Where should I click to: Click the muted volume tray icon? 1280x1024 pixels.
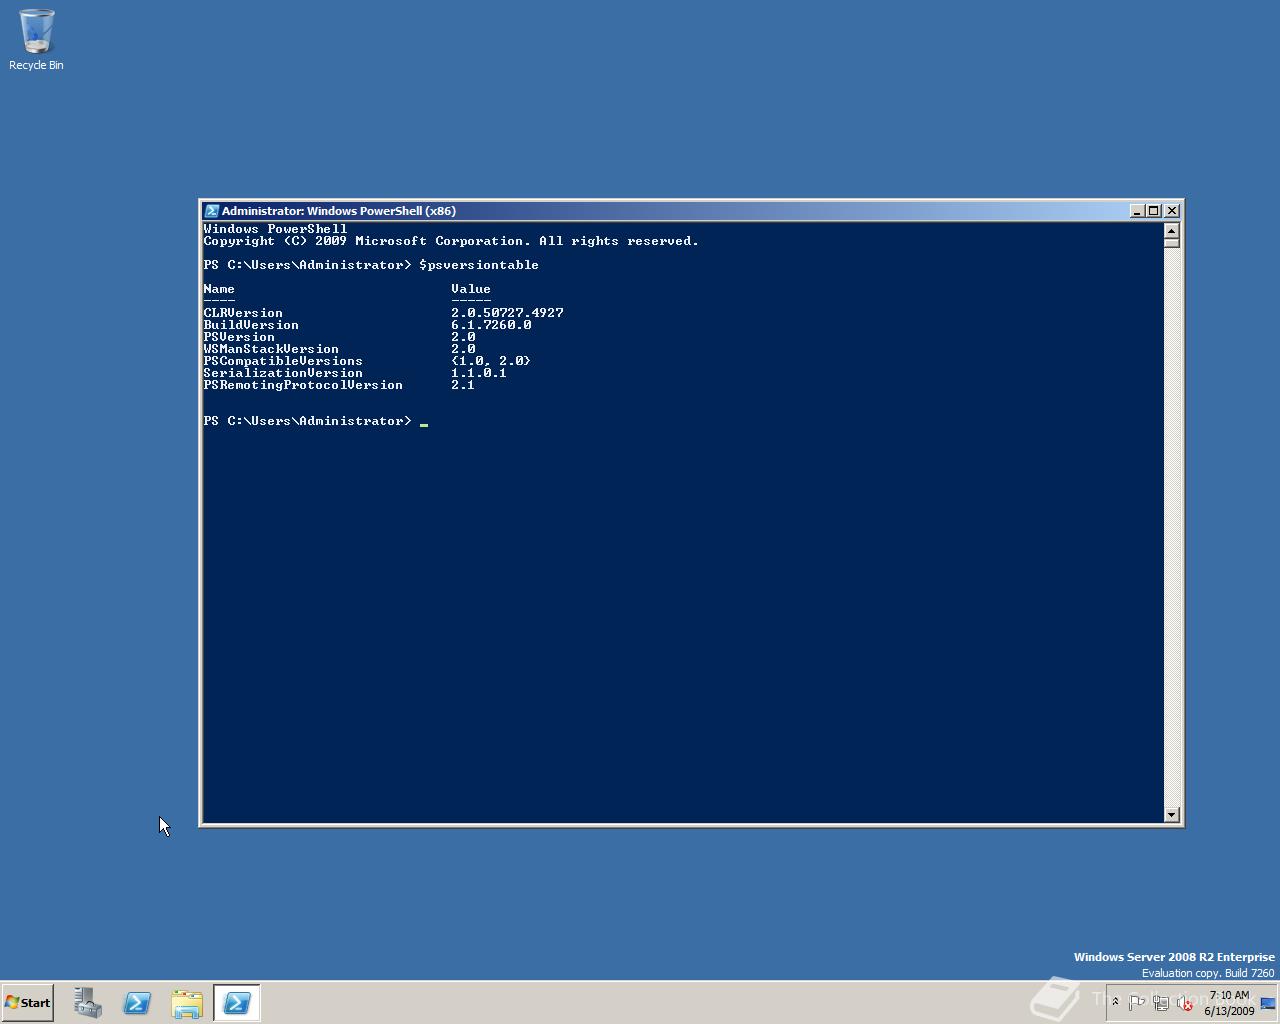[1185, 1003]
